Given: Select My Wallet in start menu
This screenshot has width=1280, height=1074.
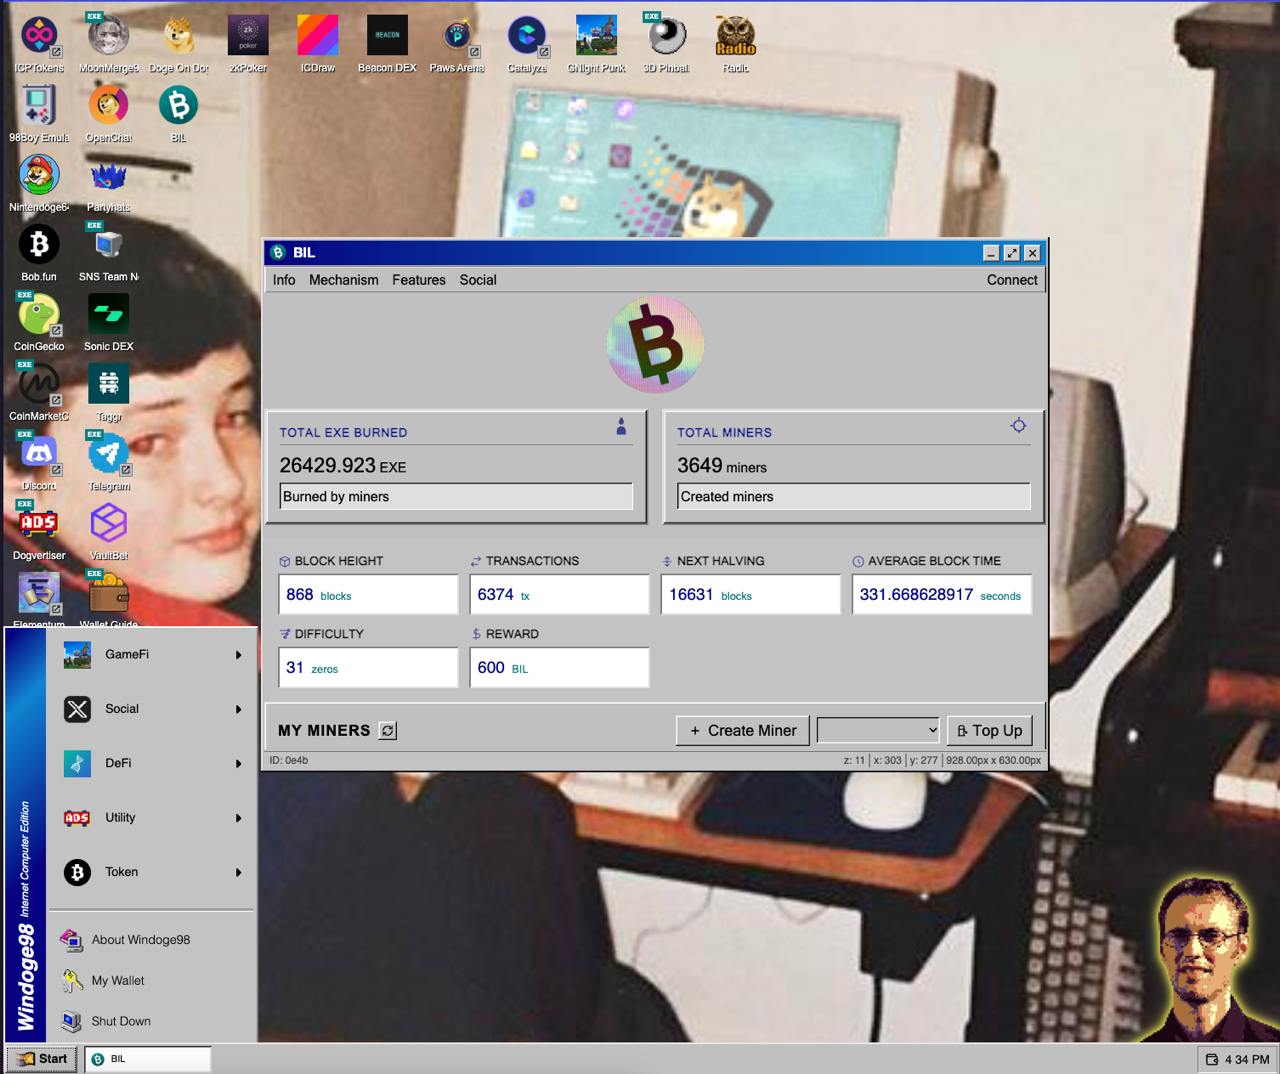Looking at the screenshot, I should pos(118,981).
